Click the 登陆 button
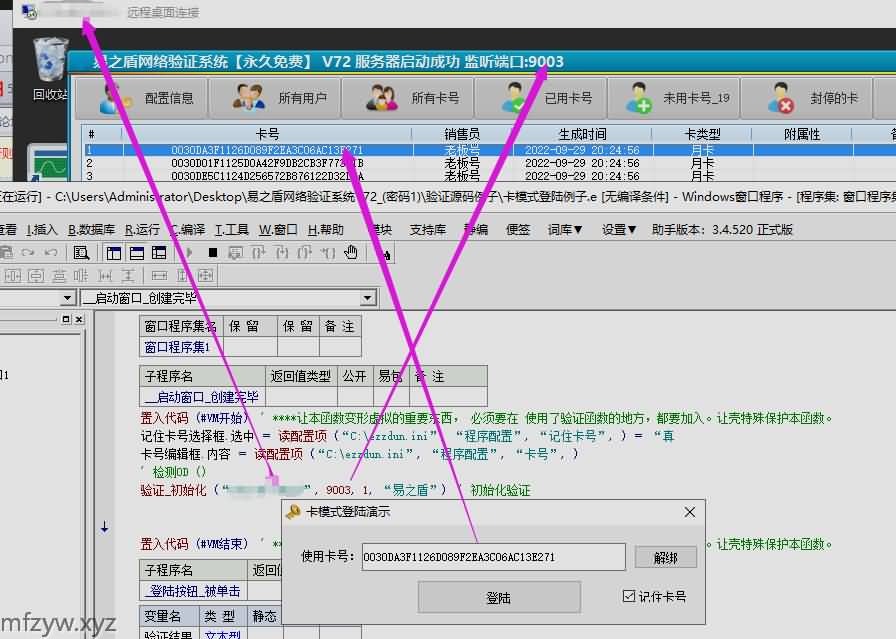The width and height of the screenshot is (896, 639). 498,597
